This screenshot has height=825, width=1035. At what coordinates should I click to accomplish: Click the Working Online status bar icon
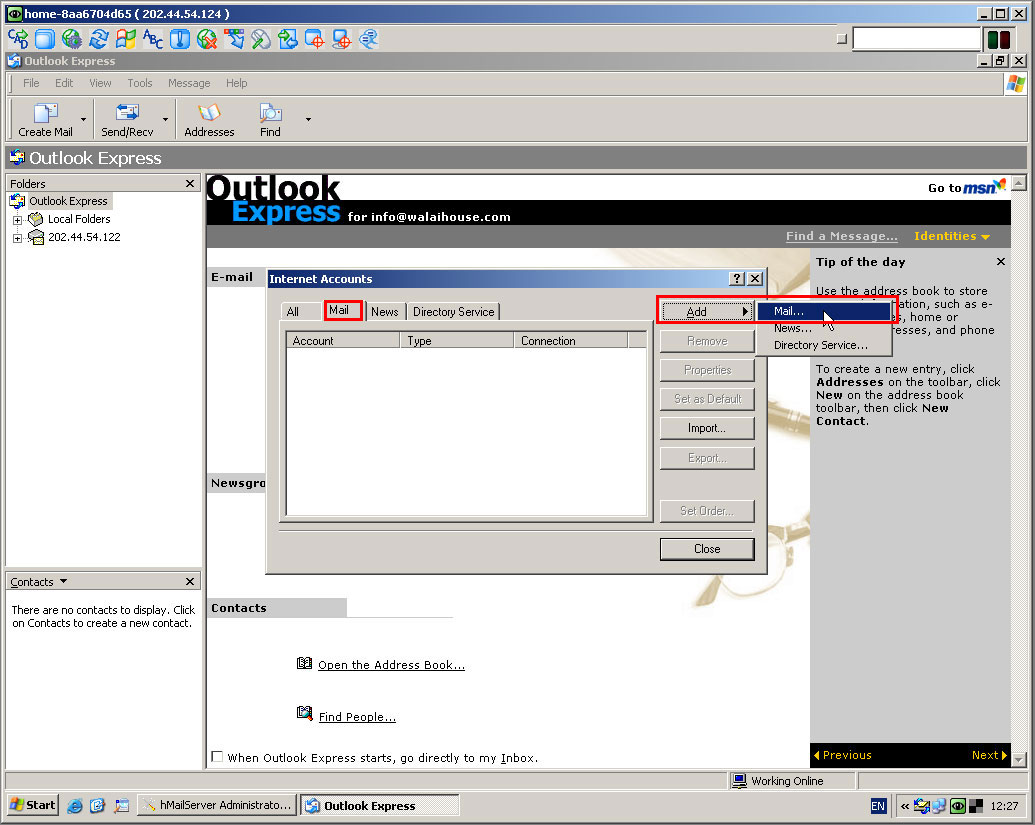[x=739, y=781]
